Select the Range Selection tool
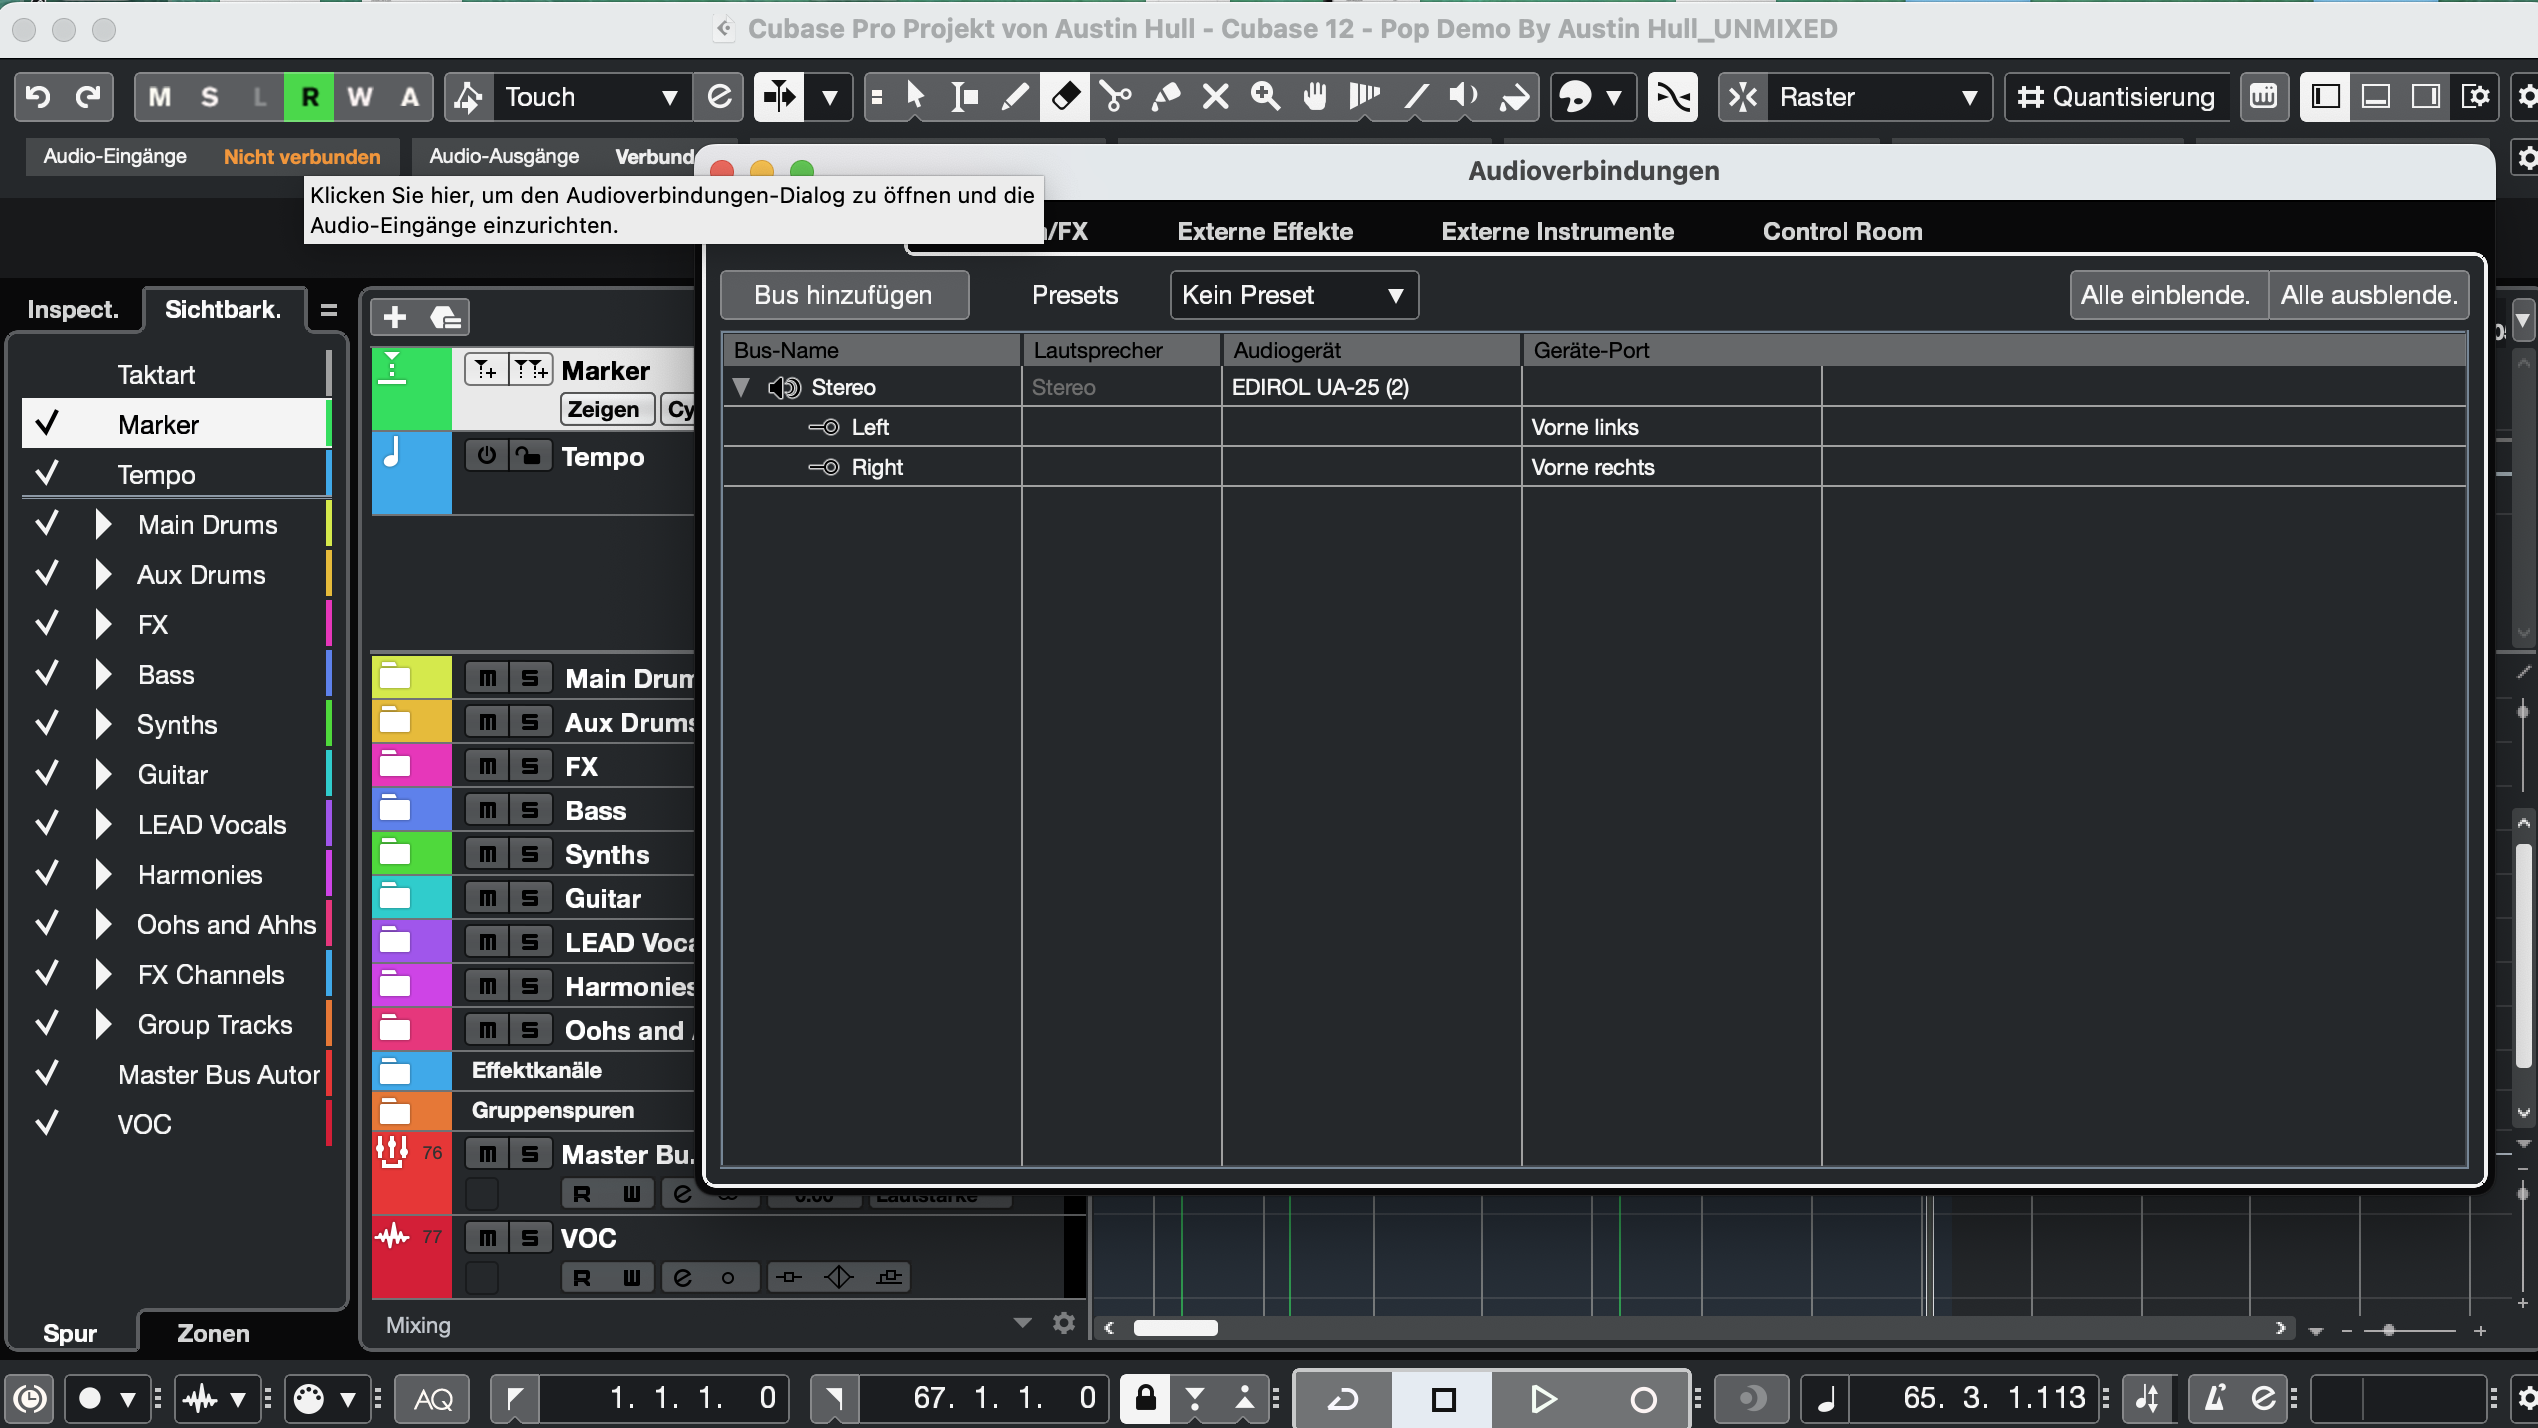This screenshot has height=1428, width=2538. [x=965, y=97]
